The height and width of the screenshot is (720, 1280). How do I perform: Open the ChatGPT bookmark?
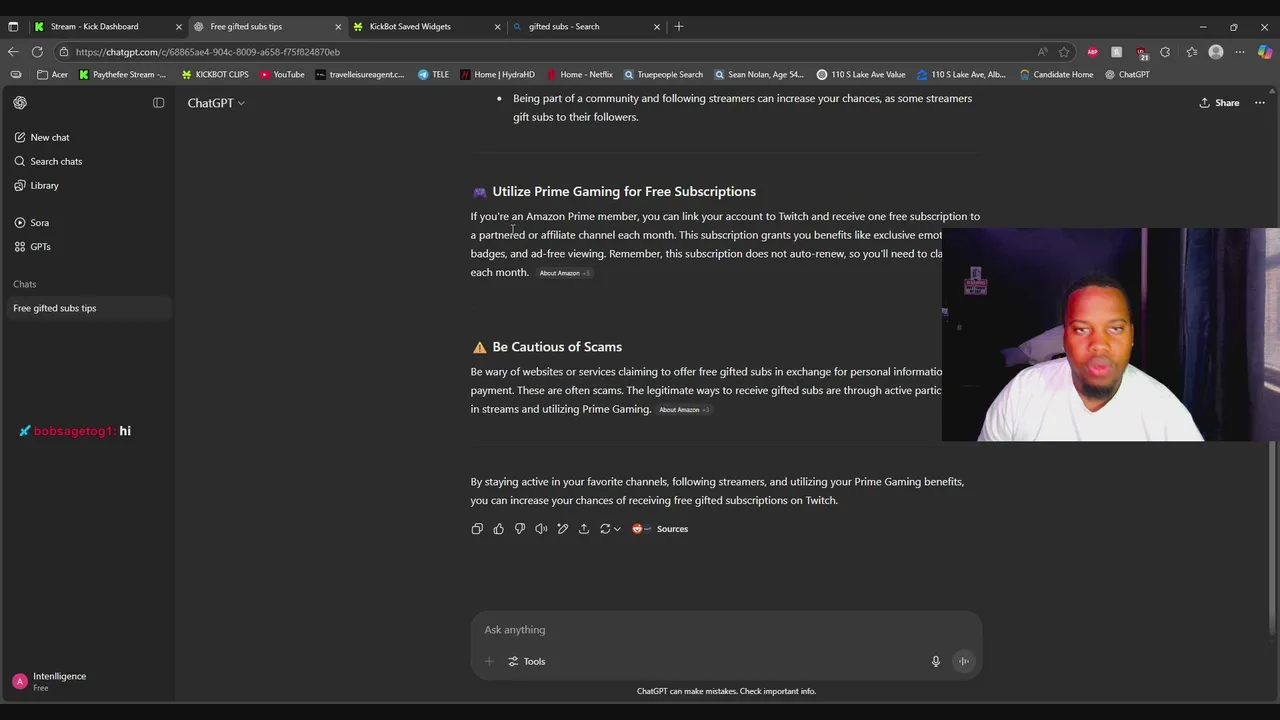(x=1127, y=75)
